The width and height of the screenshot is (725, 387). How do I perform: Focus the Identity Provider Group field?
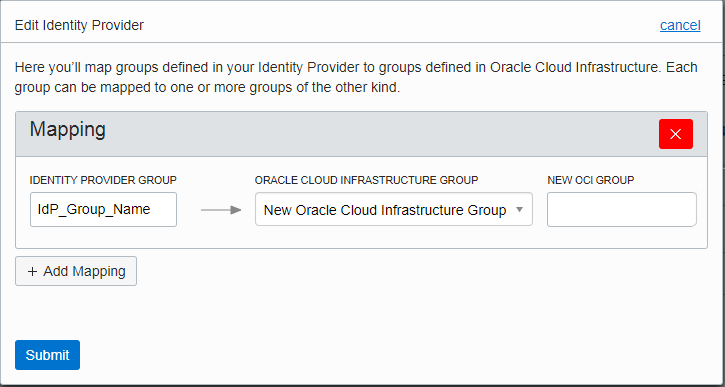point(103,209)
